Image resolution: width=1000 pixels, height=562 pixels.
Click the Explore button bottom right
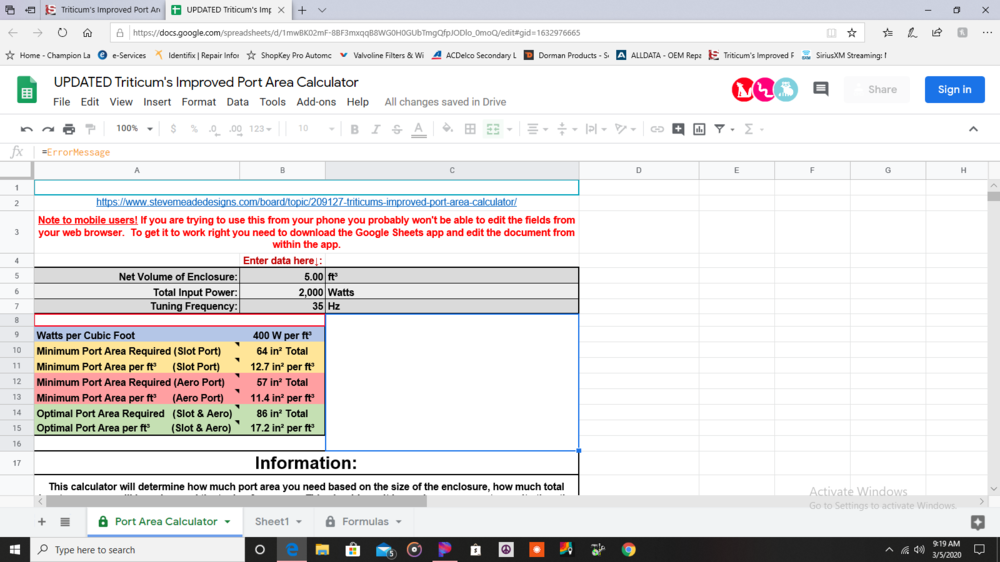(x=977, y=522)
